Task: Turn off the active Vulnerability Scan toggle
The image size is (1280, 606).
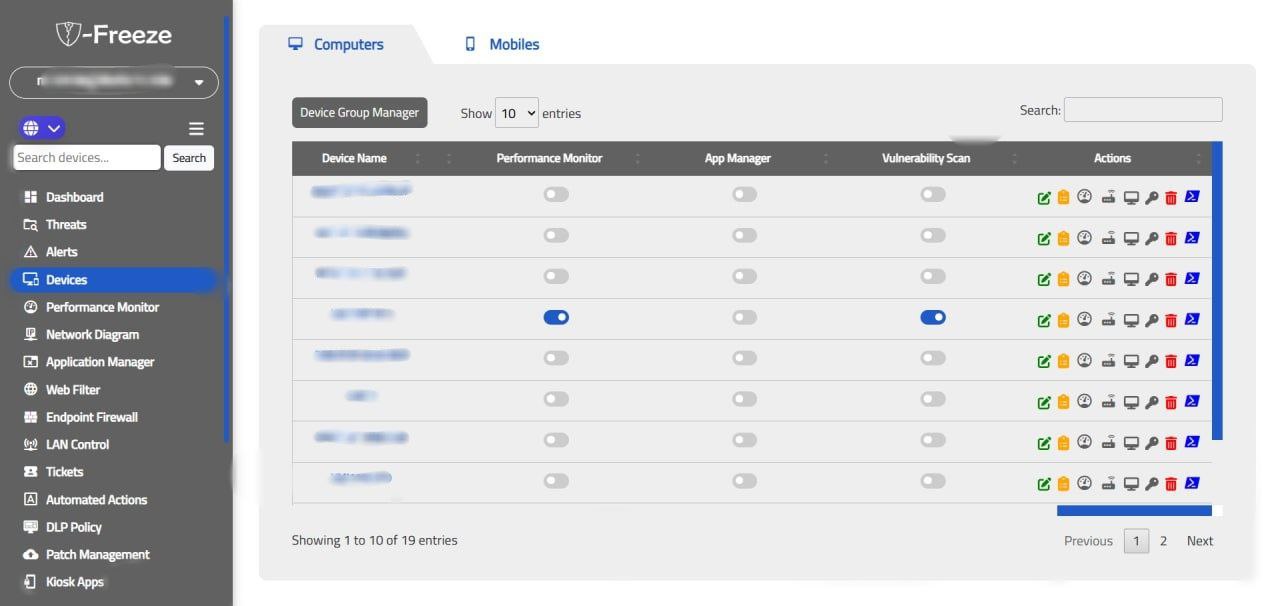Action: [933, 316]
